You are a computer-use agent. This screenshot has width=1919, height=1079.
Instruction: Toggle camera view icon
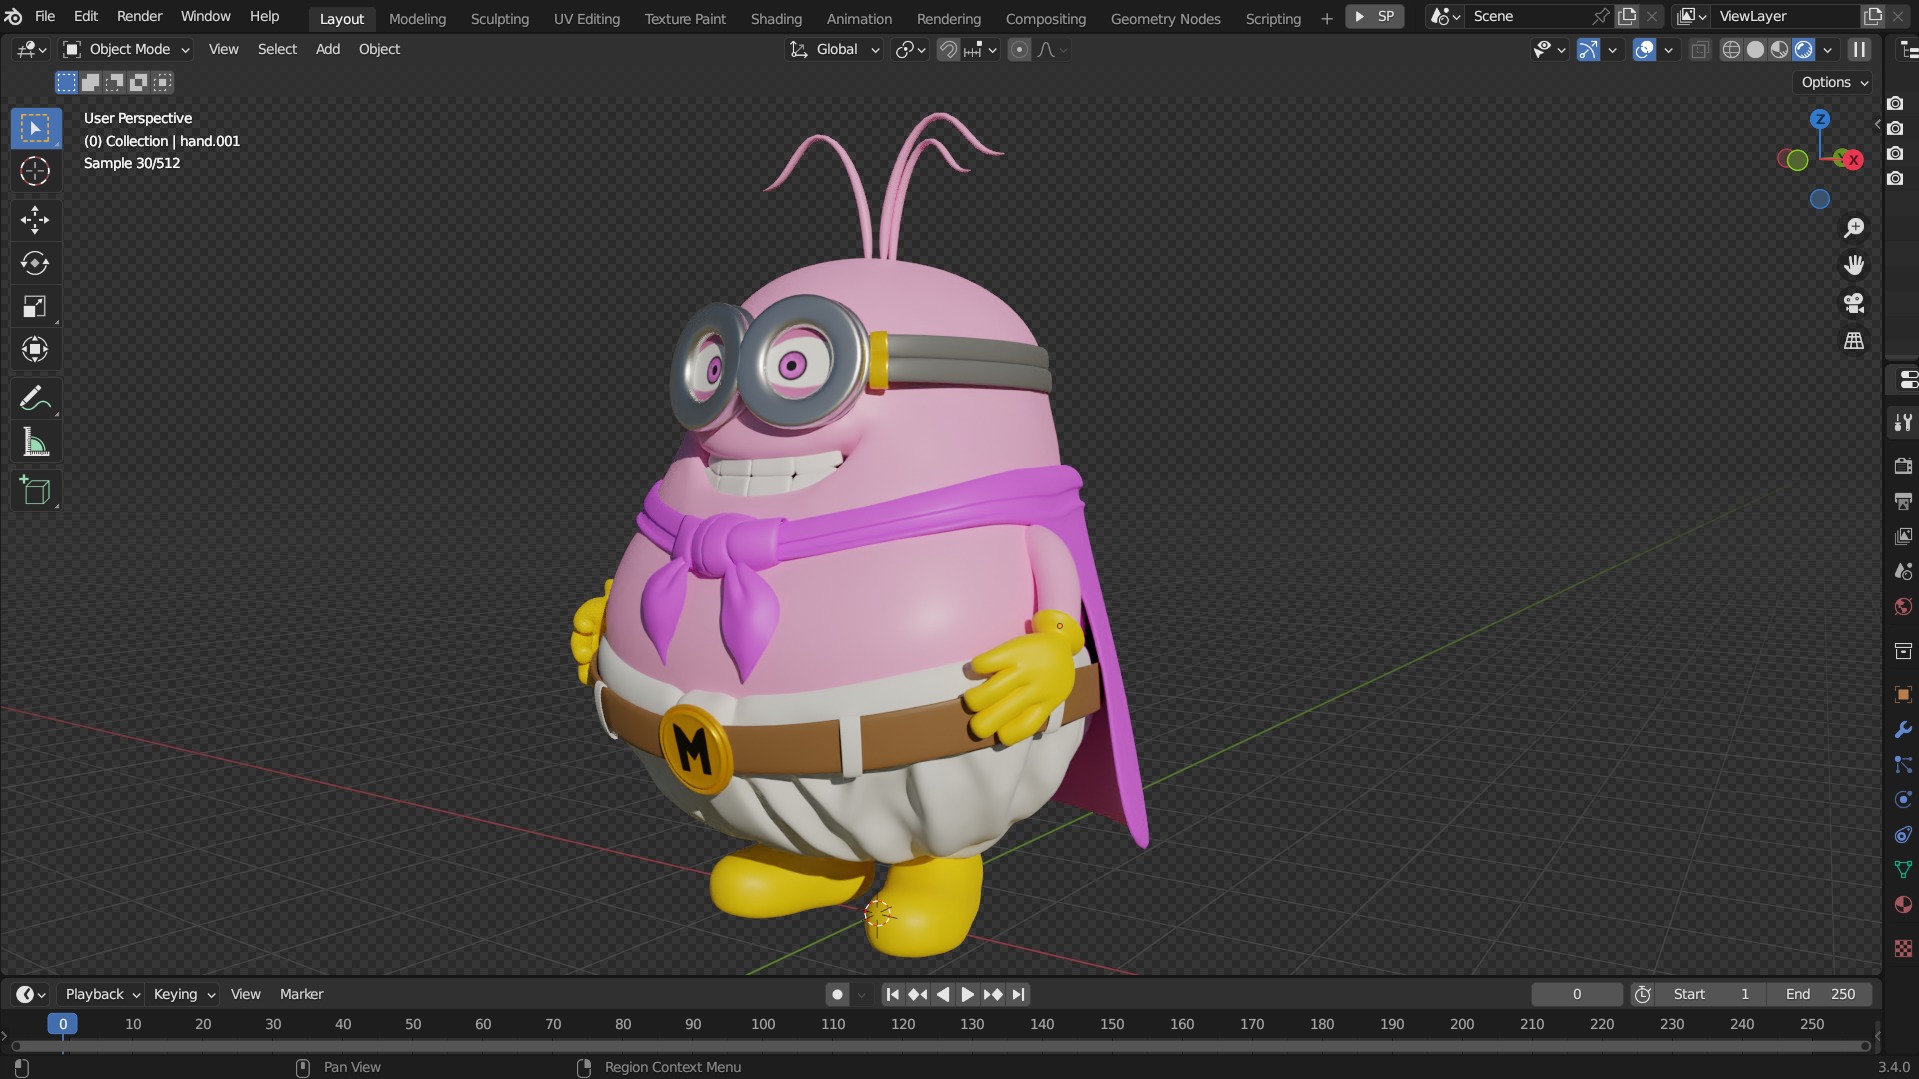pos(1854,303)
